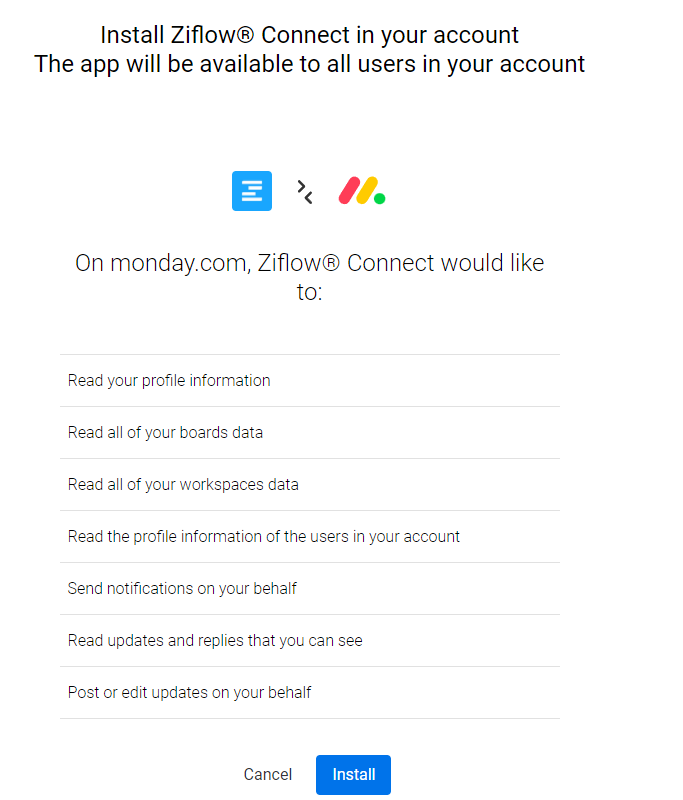Click the blue Ziflow logo icon
This screenshot has width=683, height=800.
(252, 191)
